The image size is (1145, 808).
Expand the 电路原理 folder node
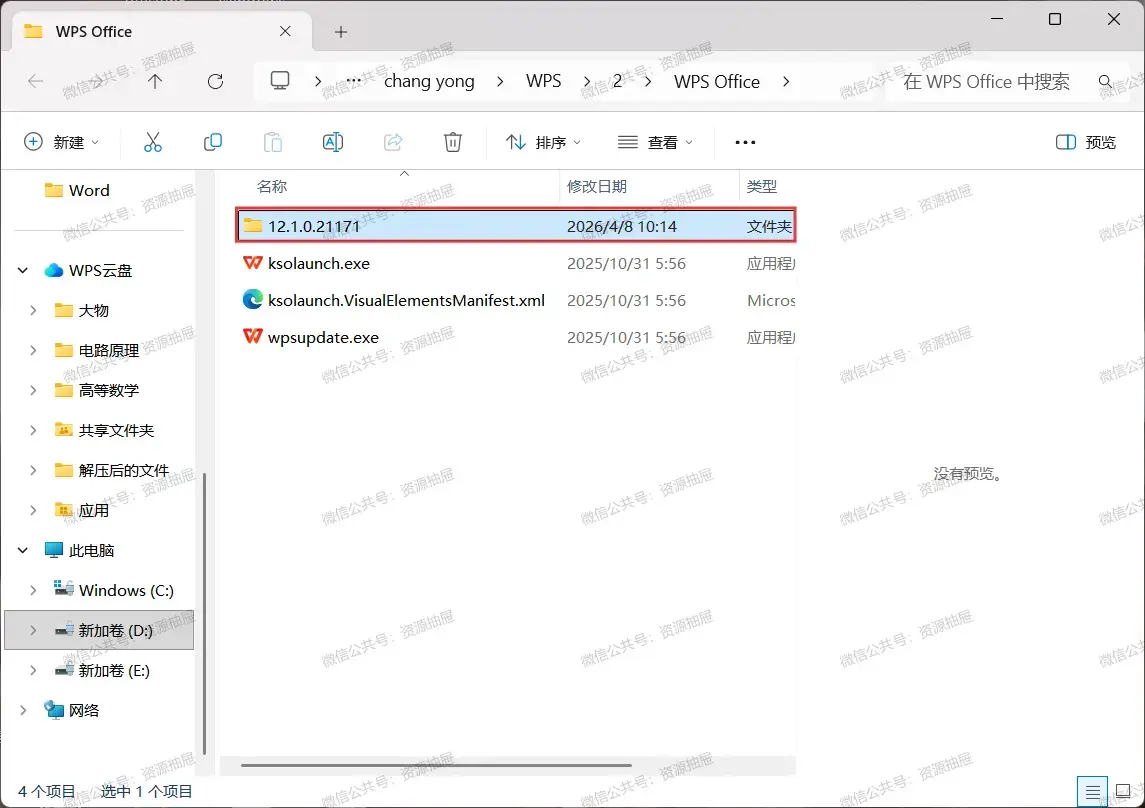coord(33,350)
